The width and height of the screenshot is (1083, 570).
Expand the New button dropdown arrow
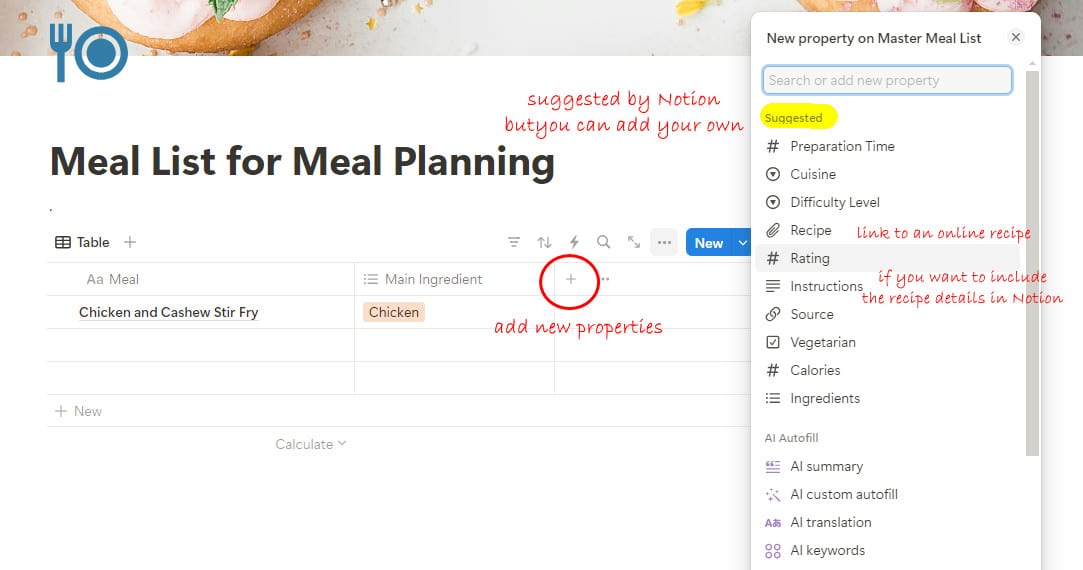(x=742, y=243)
